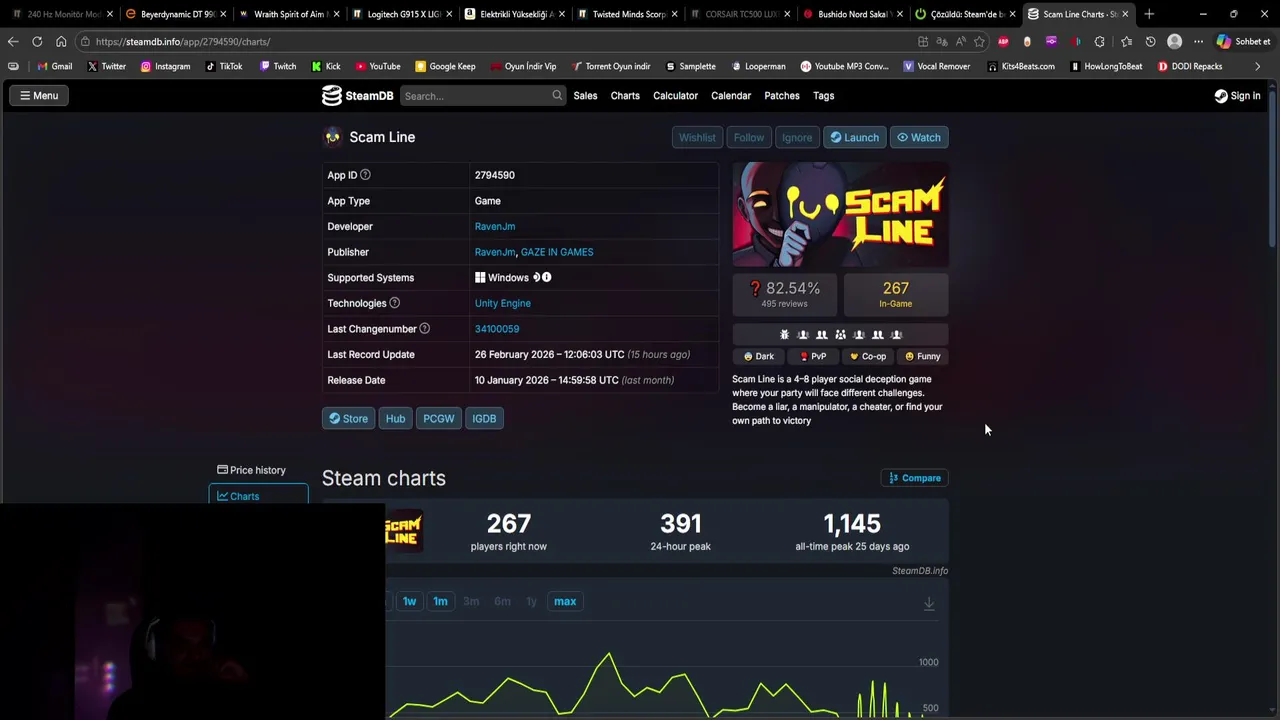
Task: Open the browser three-dot settings menu
Action: click(1198, 42)
